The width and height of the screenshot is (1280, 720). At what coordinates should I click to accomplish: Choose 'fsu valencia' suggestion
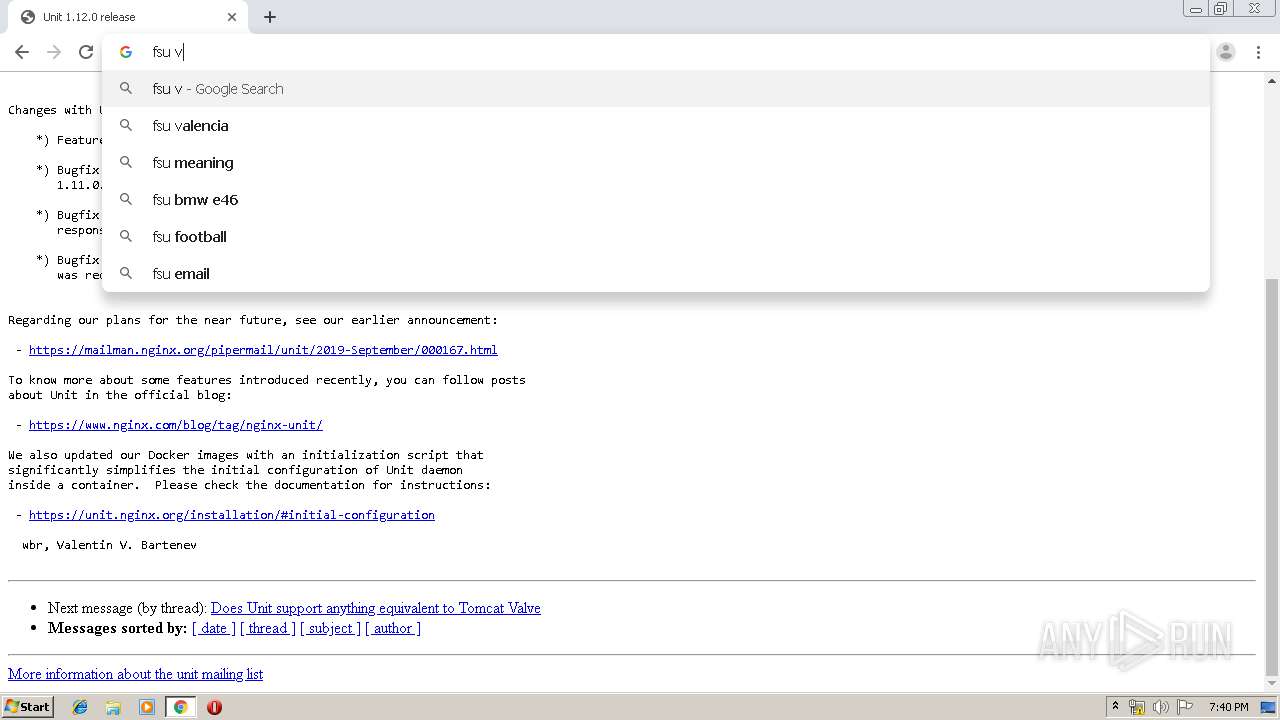pyautogui.click(x=656, y=126)
